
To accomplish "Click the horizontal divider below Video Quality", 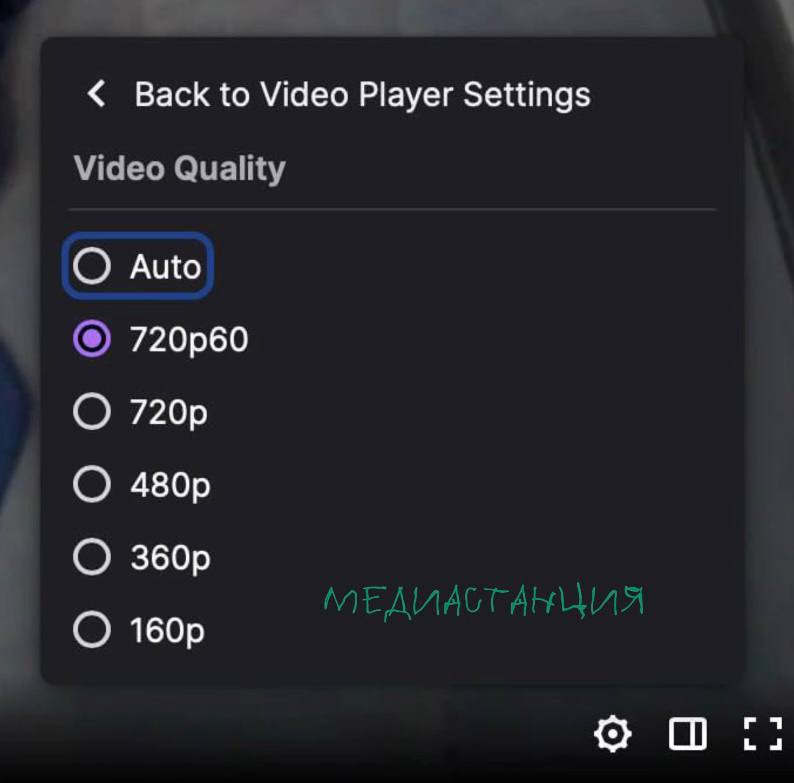I will (392, 209).
